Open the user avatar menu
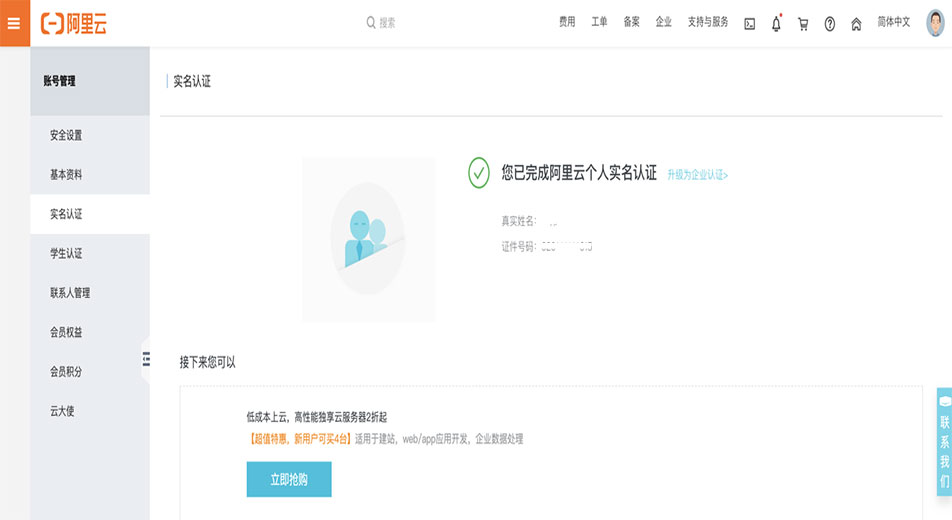The width and height of the screenshot is (952, 520). tap(934, 23)
